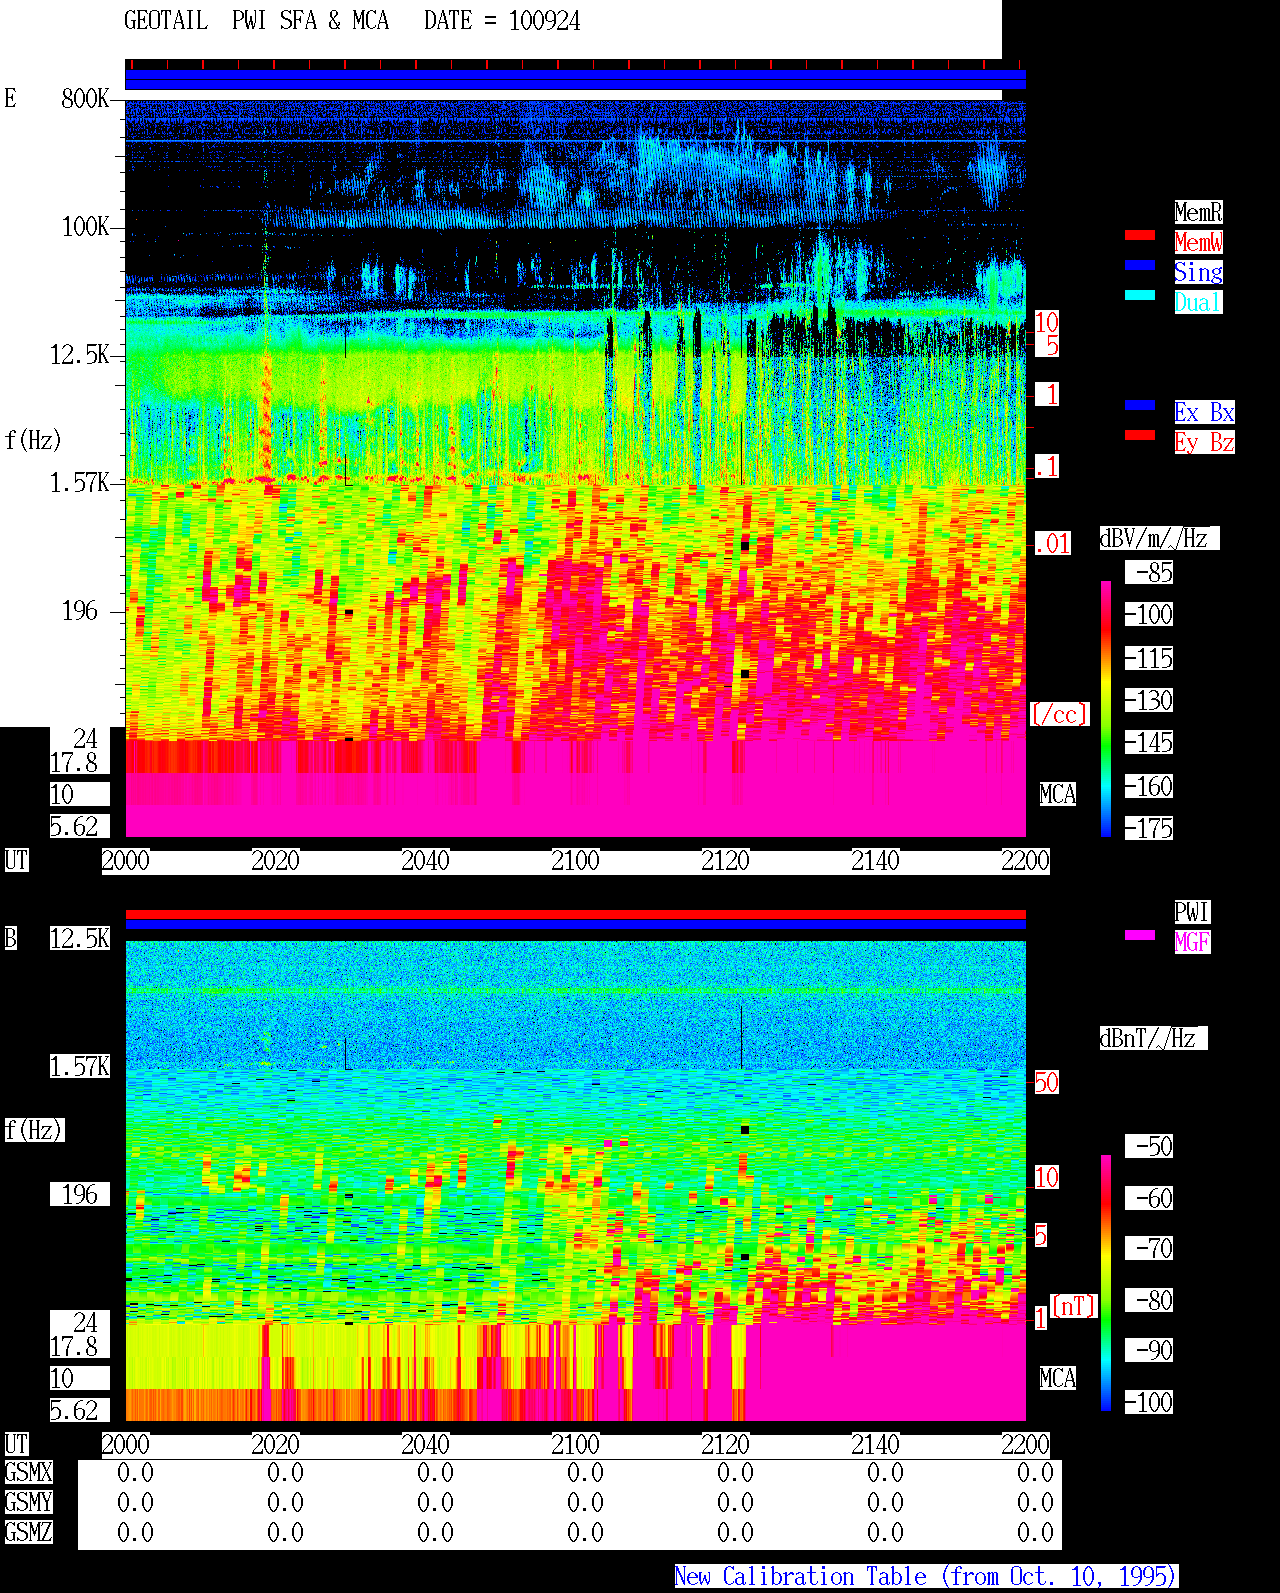This screenshot has height=1593, width=1280.
Task: Click the f(Hz) axis label on E panel
Action: (x=33, y=440)
